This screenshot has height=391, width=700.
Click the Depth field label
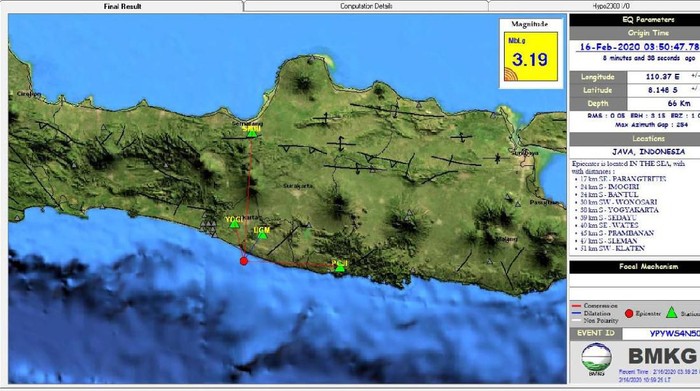[x=597, y=104]
